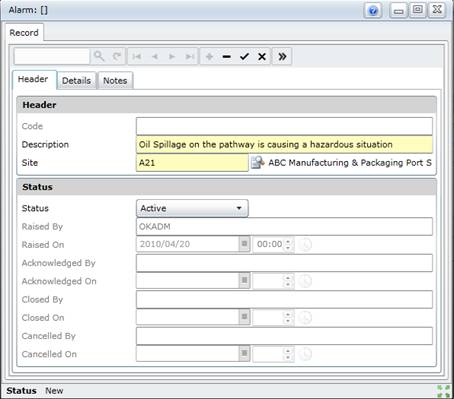Close the Alarm window

tap(437, 10)
